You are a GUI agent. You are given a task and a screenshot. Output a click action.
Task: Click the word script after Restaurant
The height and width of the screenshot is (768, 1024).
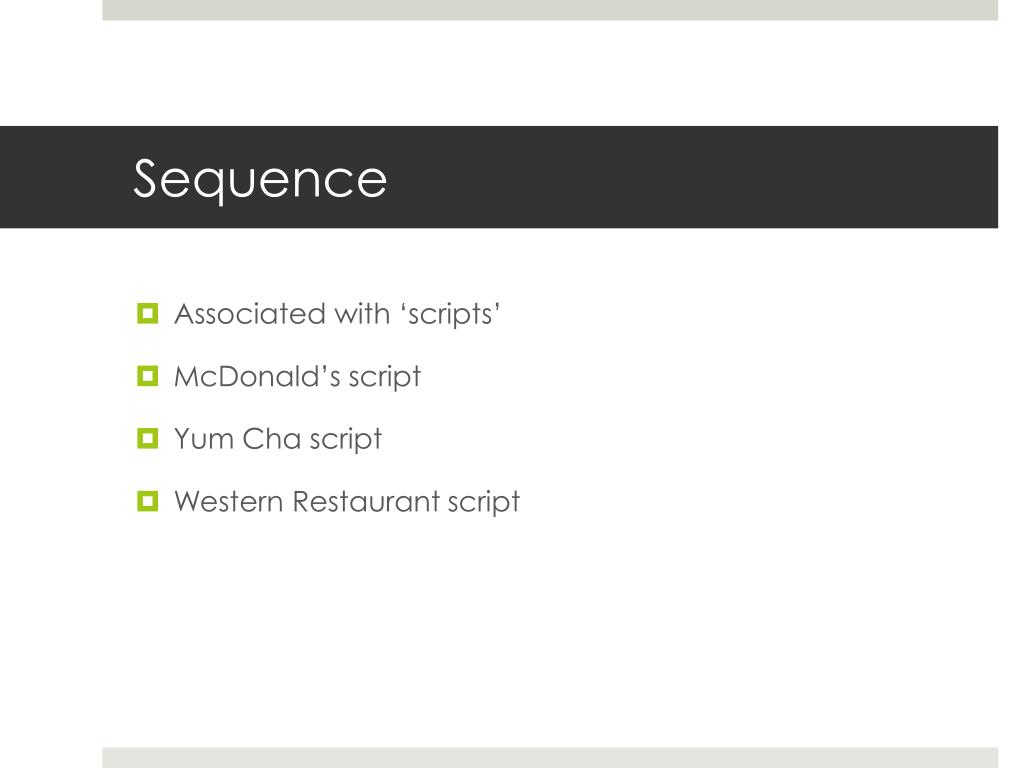pos(484,502)
